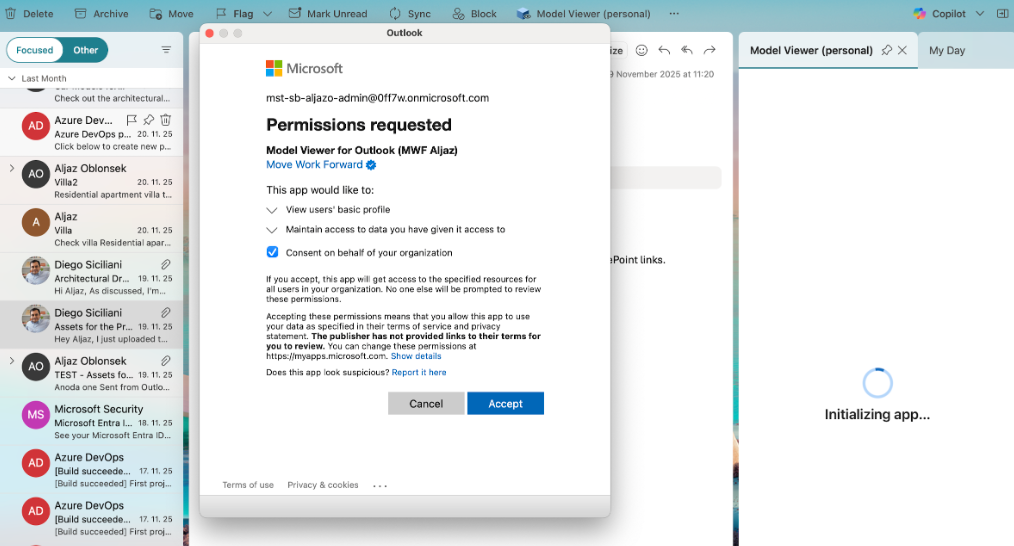This screenshot has width=1014, height=546.
Task: Click the Block sender icon
Action: (473, 14)
